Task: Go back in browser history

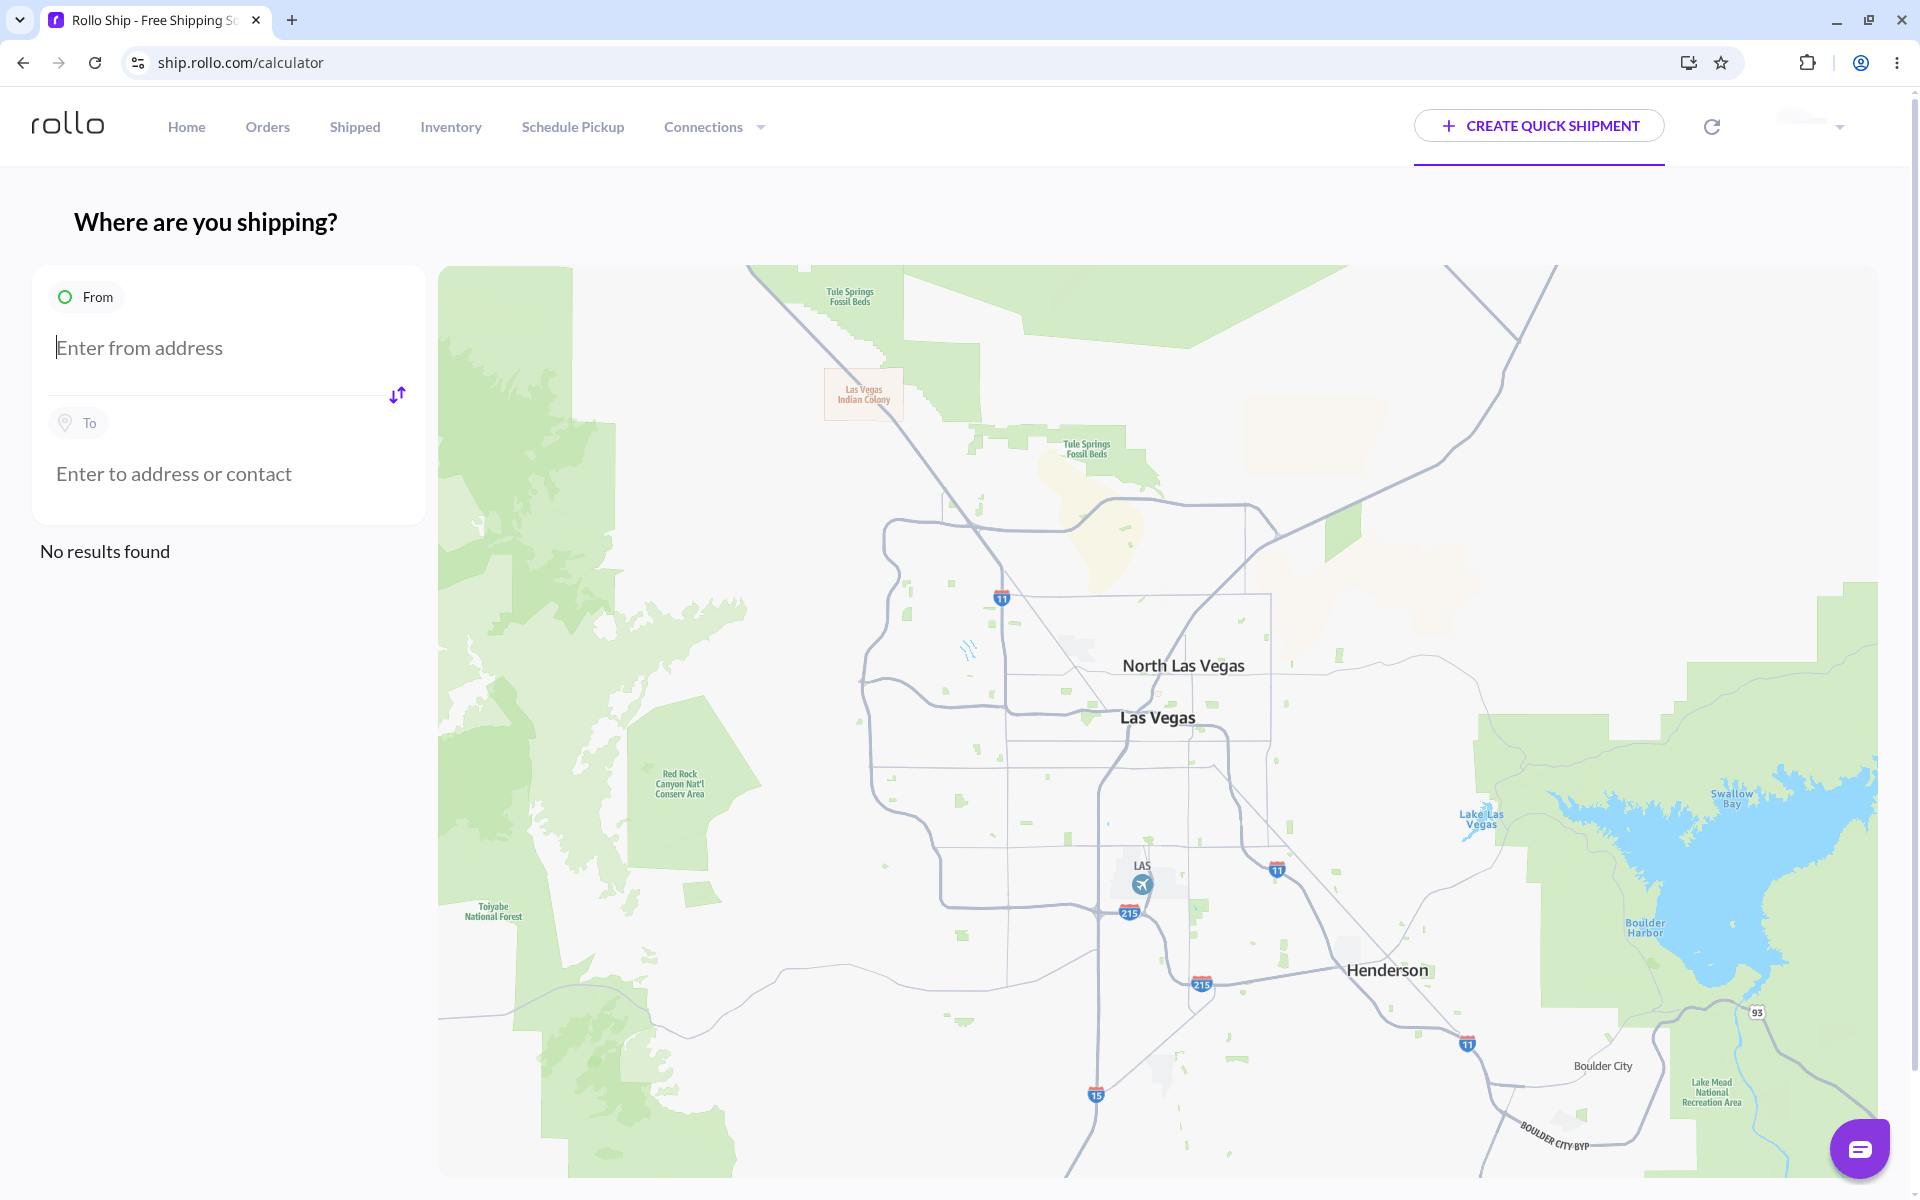Action: tap(23, 63)
